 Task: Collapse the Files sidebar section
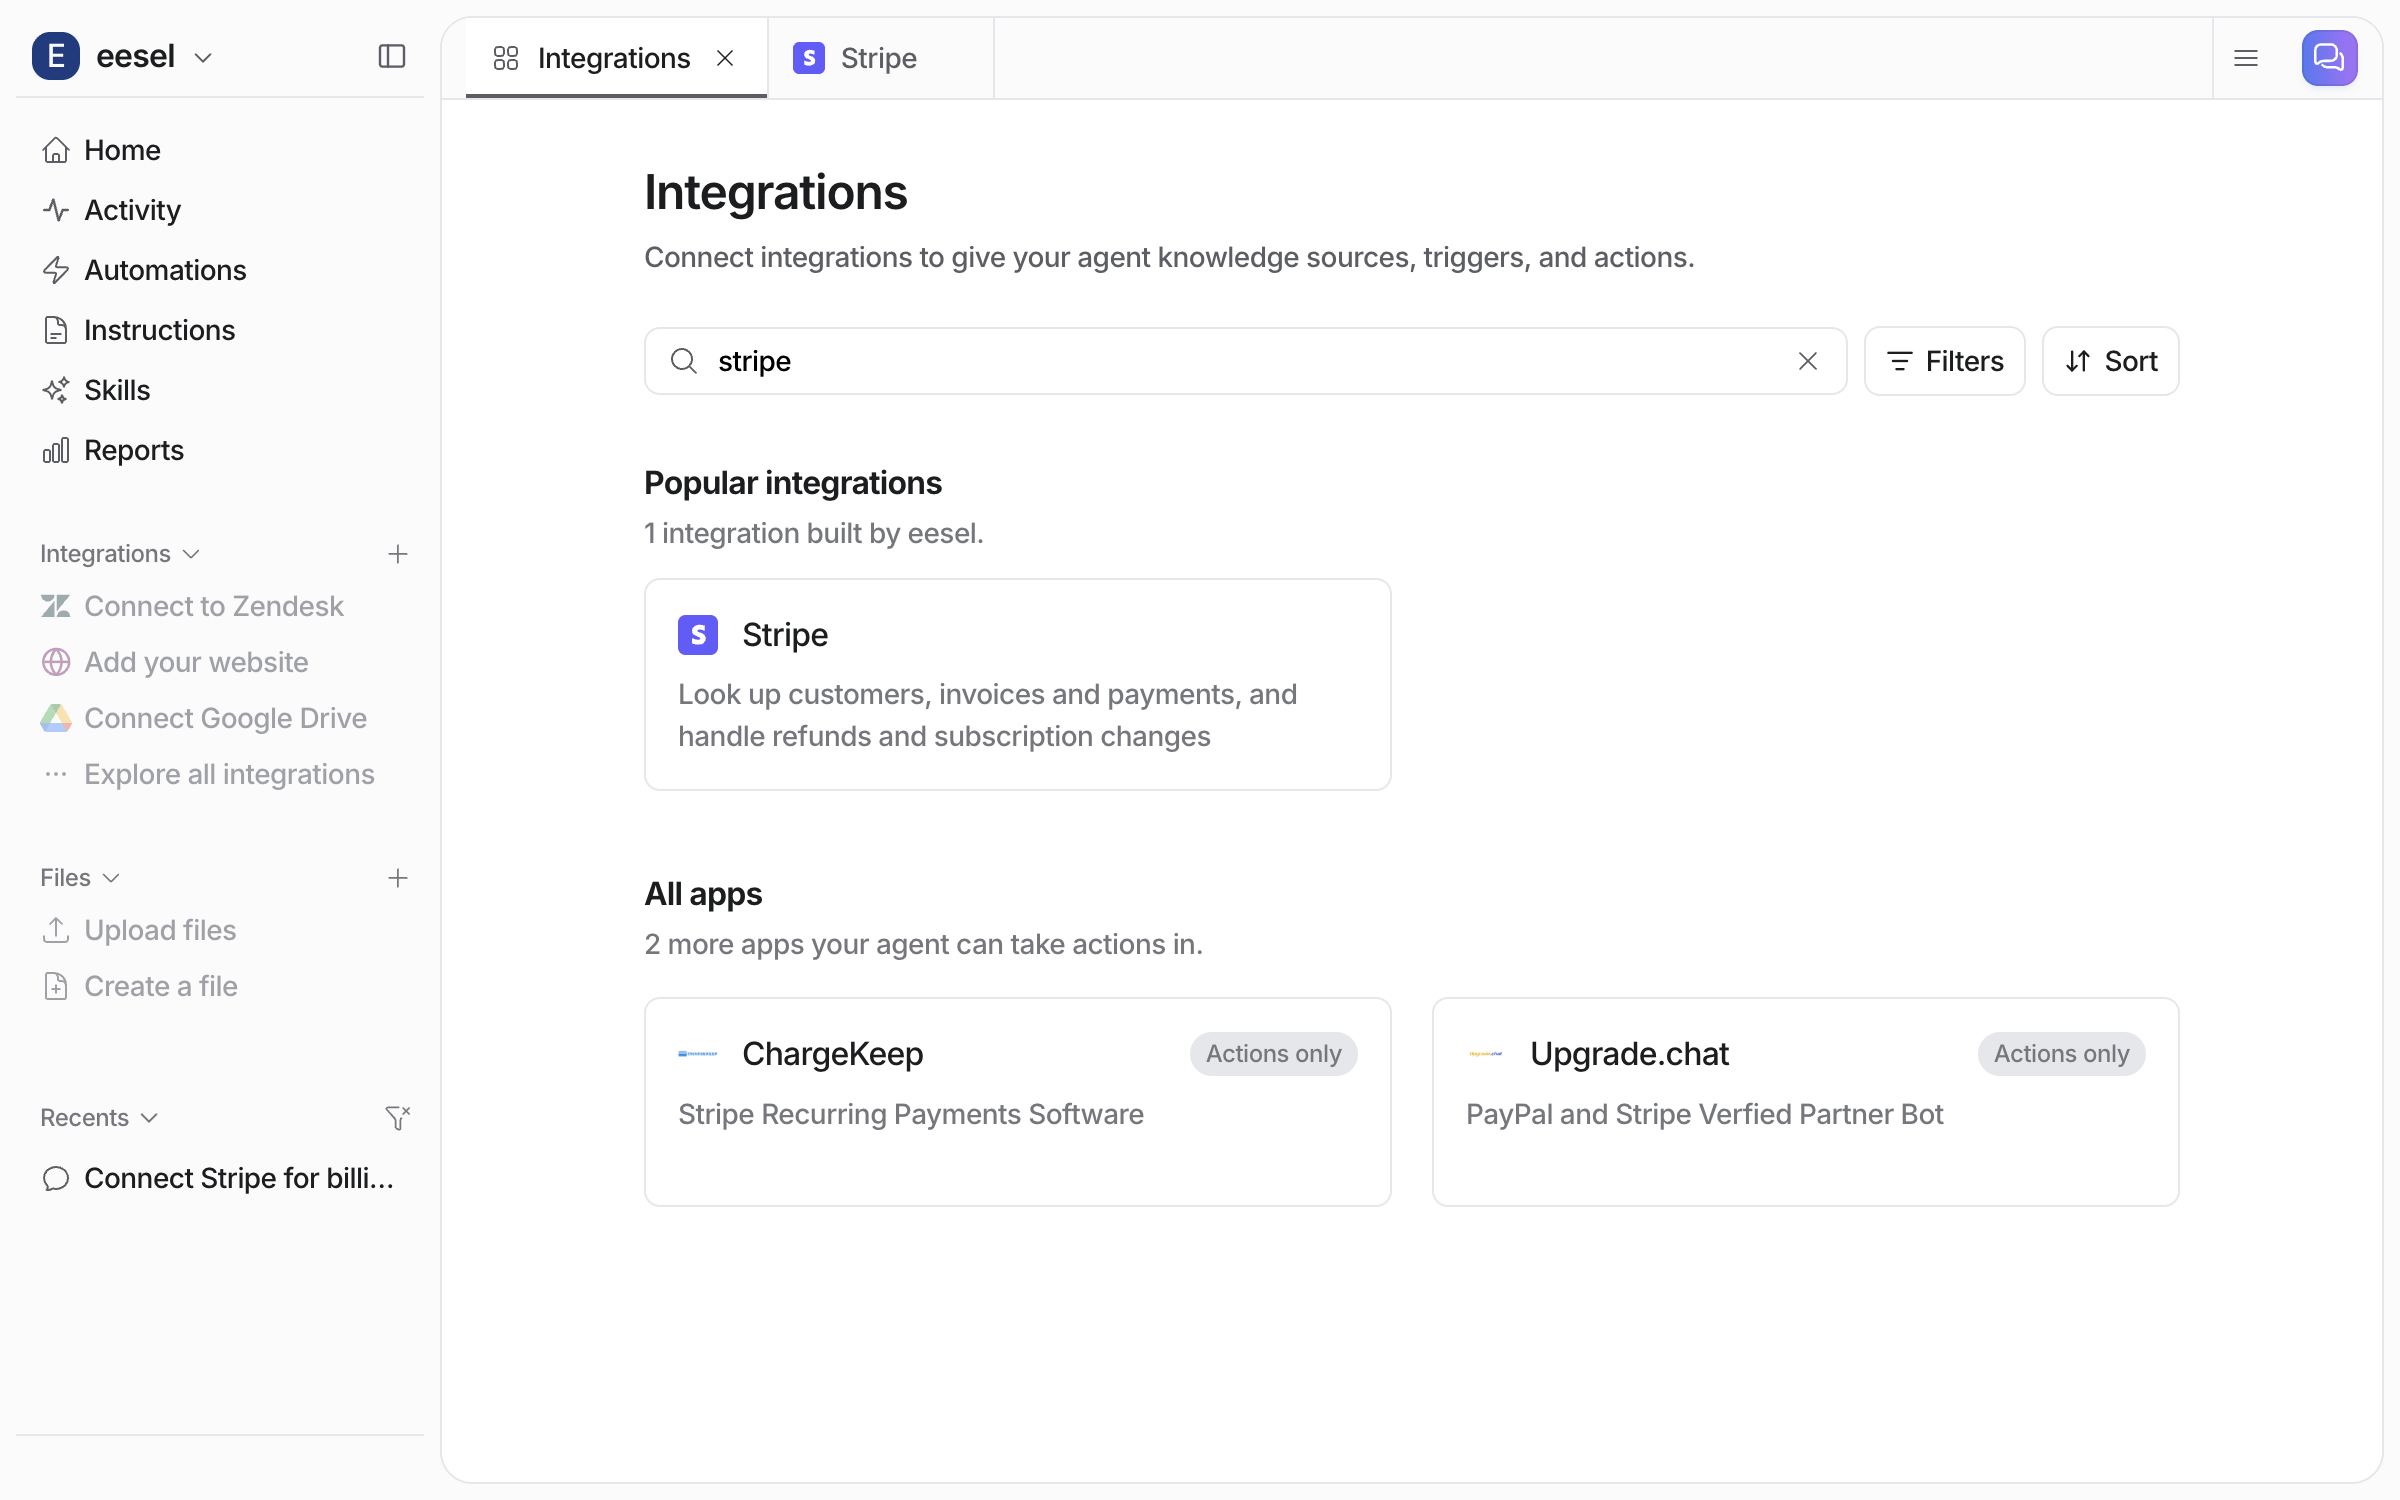pos(80,878)
